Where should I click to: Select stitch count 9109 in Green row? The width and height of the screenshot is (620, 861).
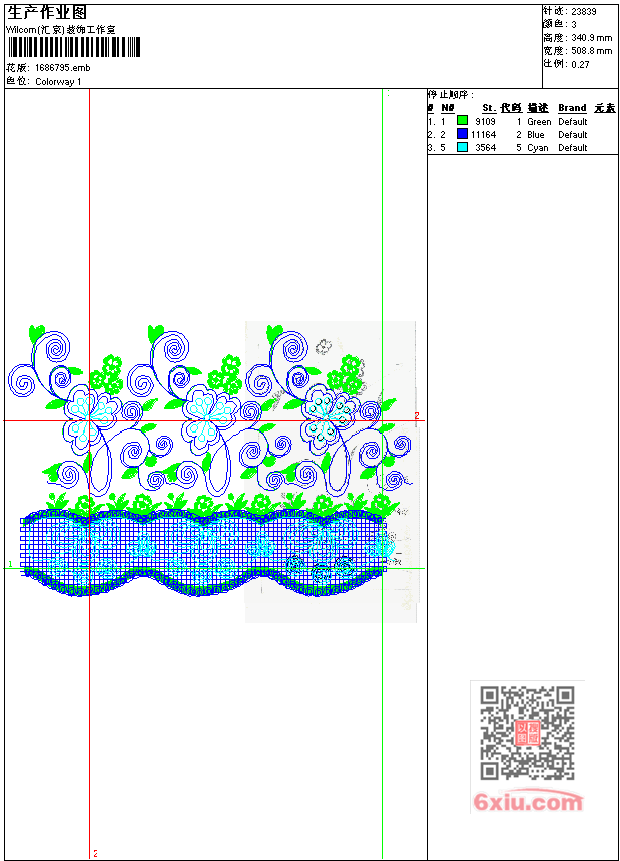(x=485, y=121)
